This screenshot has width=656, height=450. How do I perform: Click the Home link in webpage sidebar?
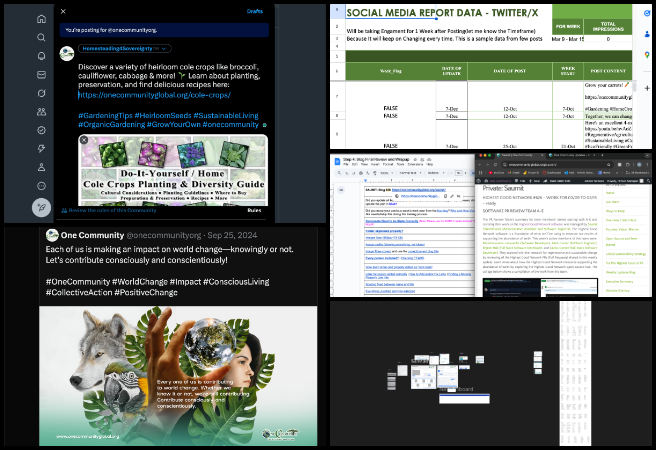coord(610,193)
